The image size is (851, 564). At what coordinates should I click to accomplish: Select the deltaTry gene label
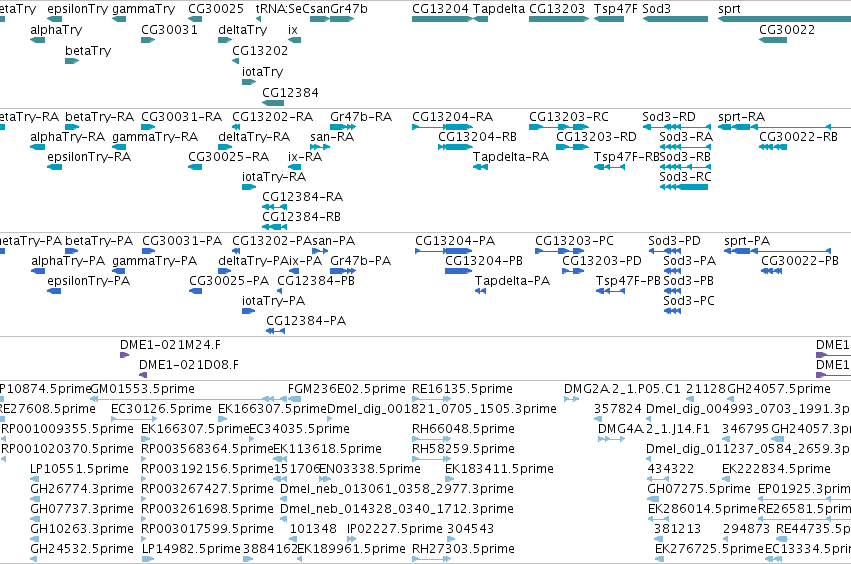(x=243, y=30)
